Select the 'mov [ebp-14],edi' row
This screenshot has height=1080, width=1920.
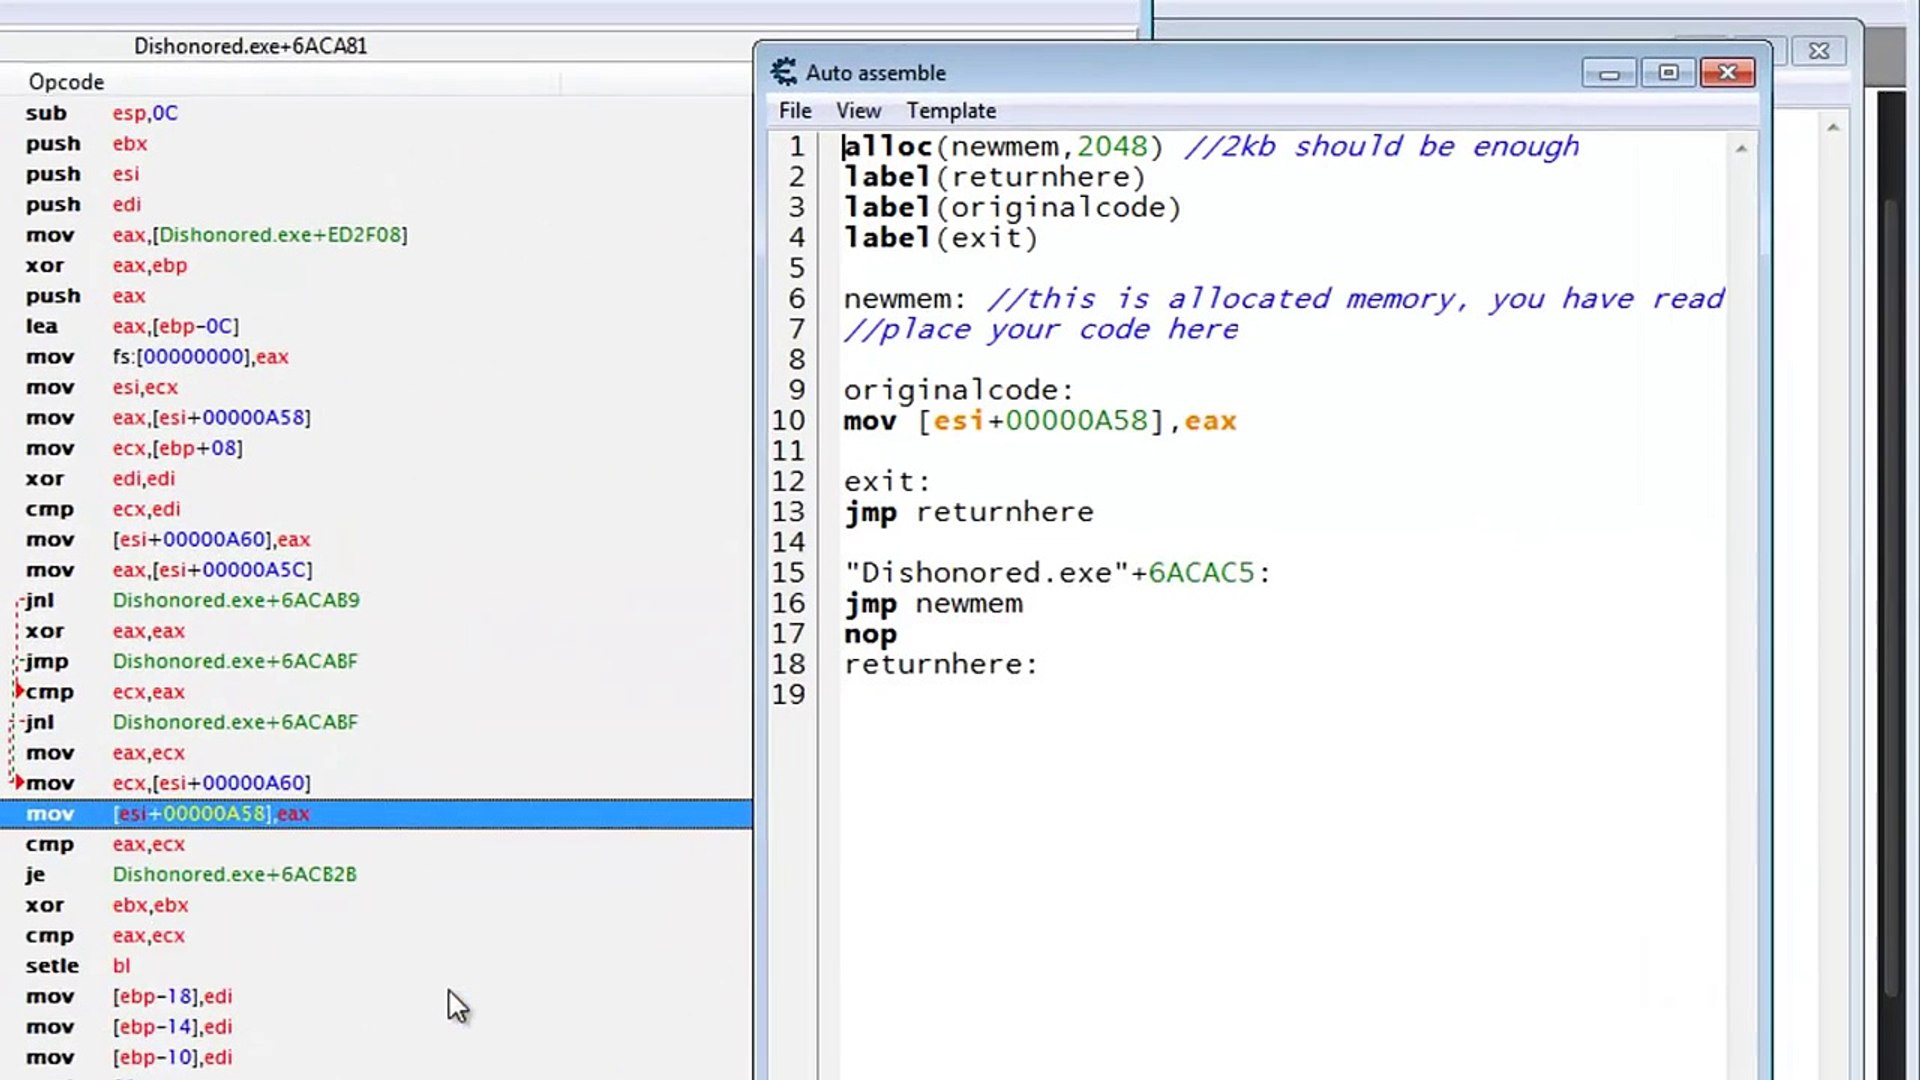coord(376,1027)
